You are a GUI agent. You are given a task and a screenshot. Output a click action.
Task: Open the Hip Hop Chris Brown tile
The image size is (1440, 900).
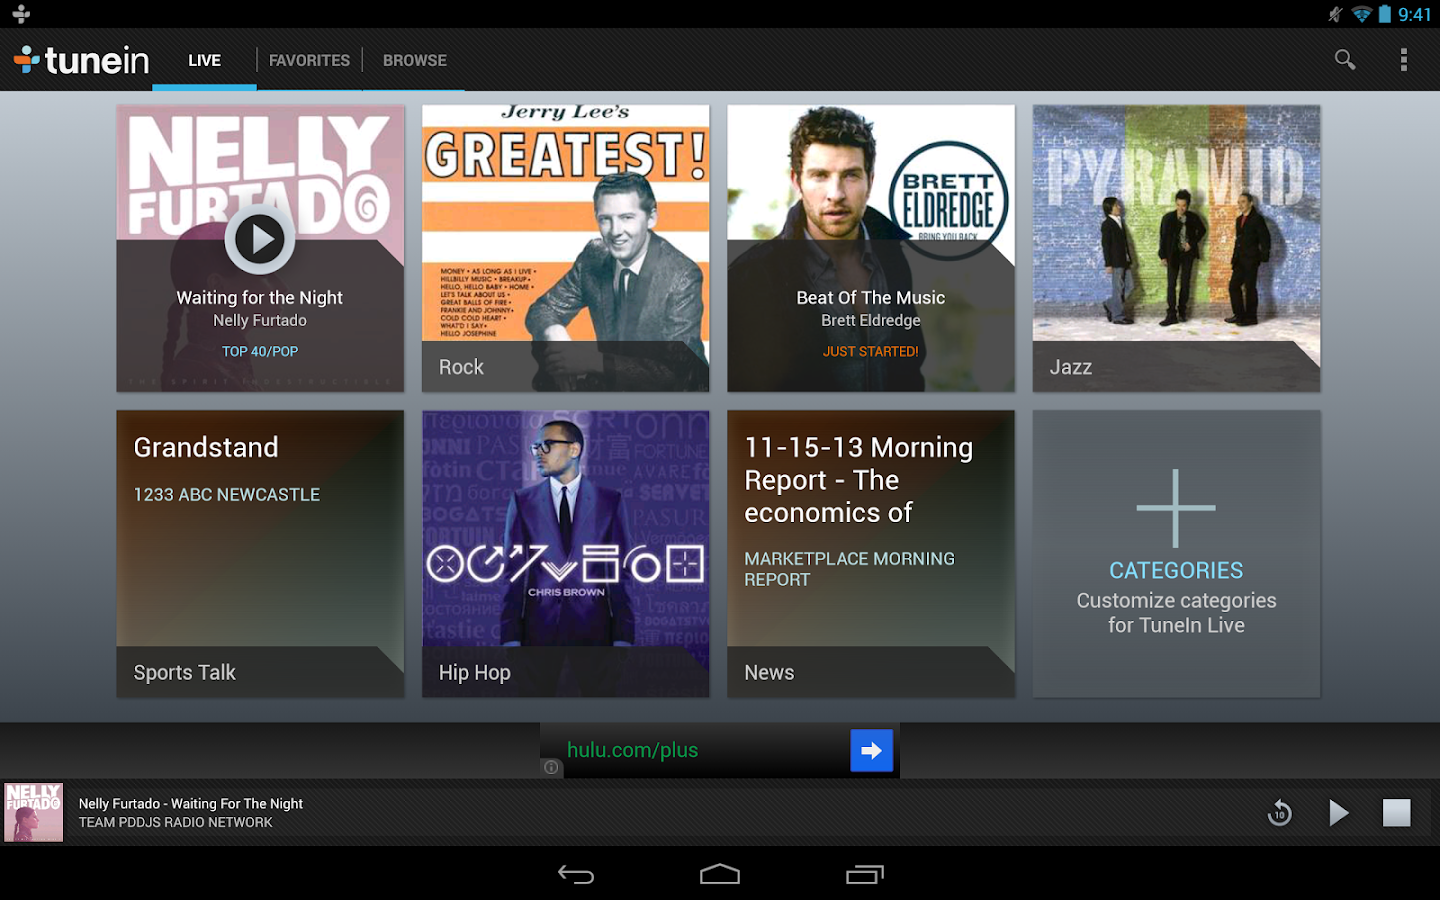coord(565,553)
